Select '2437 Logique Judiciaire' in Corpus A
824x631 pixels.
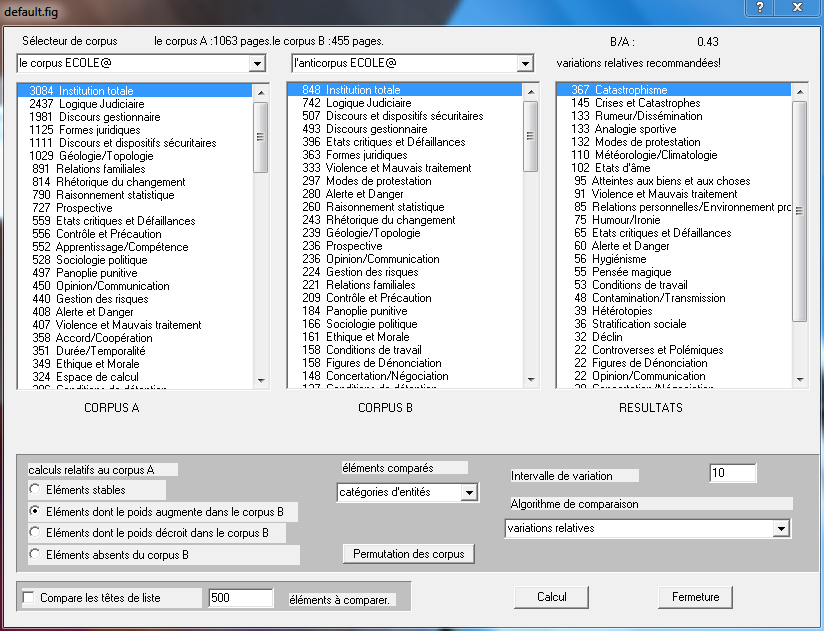[135, 104]
